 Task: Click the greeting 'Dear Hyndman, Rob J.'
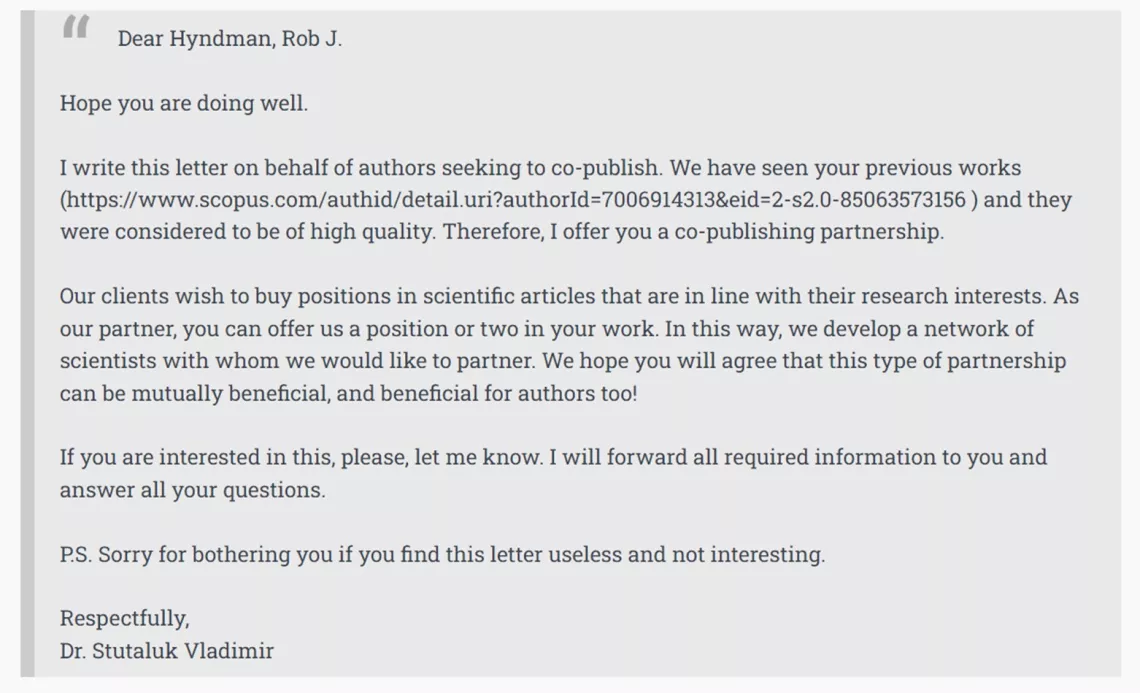pos(229,39)
